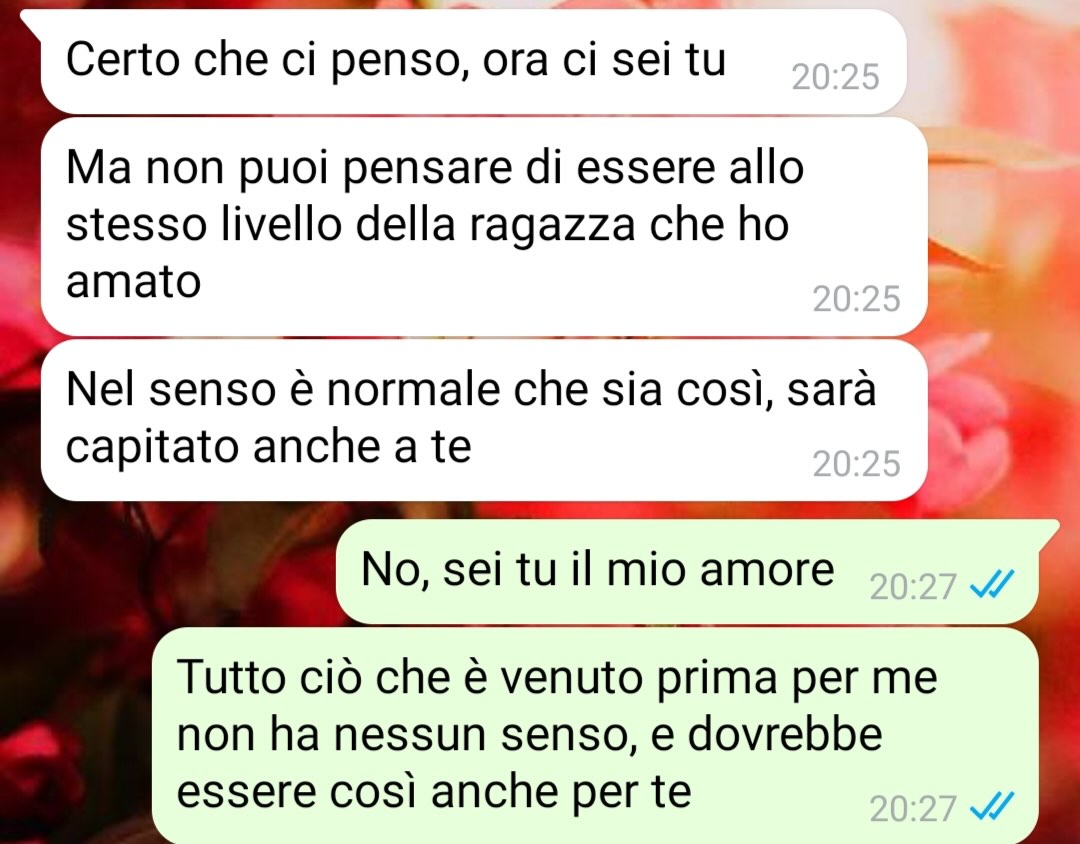This screenshot has height=844, width=1080.
Task: Click the words "non ha nessun senso"
Action: coord(404,735)
